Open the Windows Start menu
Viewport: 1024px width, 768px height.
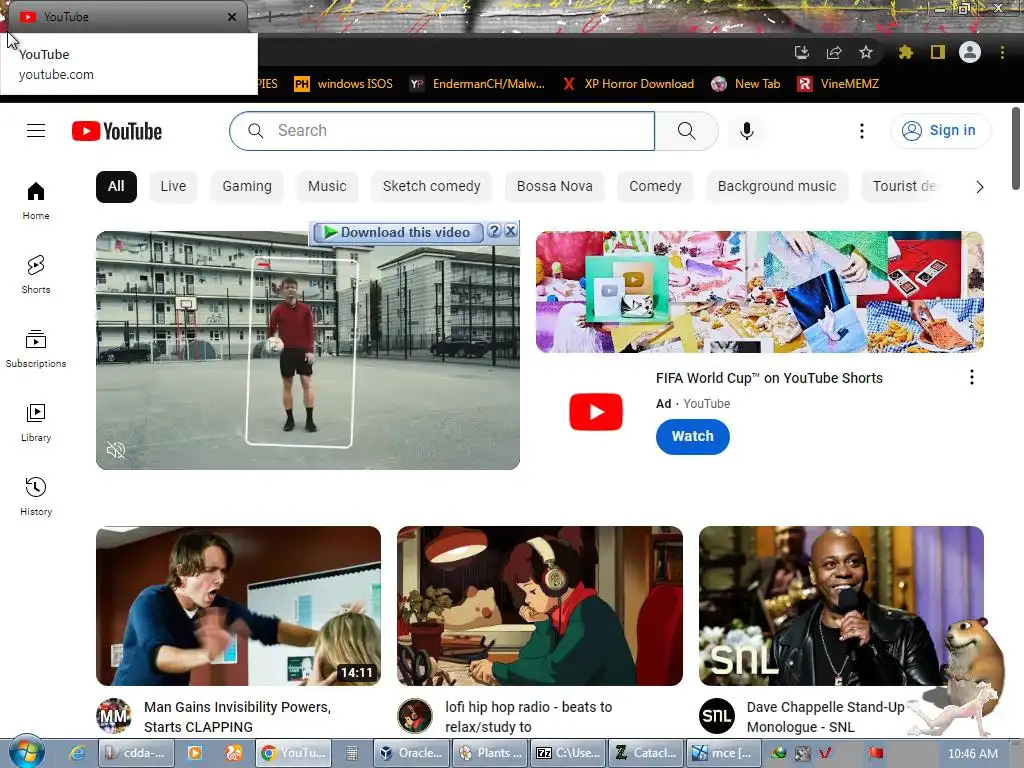click(x=27, y=752)
